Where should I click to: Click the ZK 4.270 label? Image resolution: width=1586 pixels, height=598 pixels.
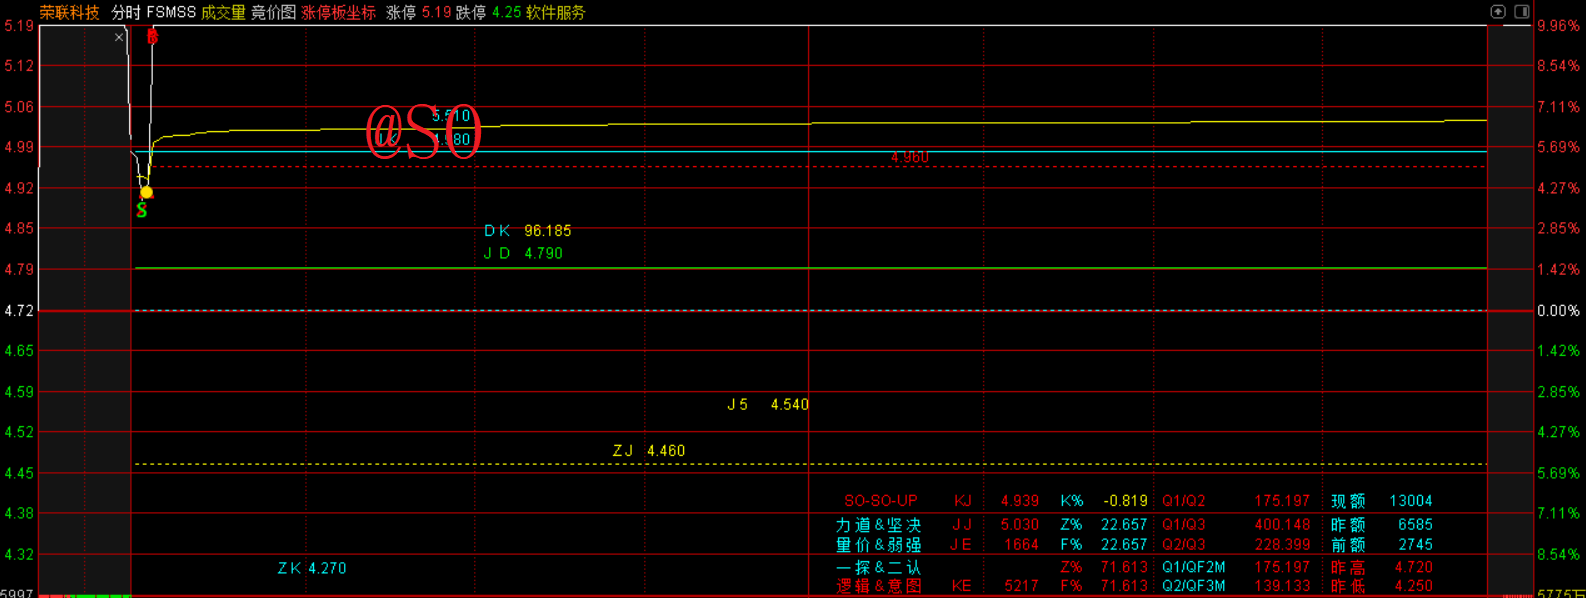[312, 568]
